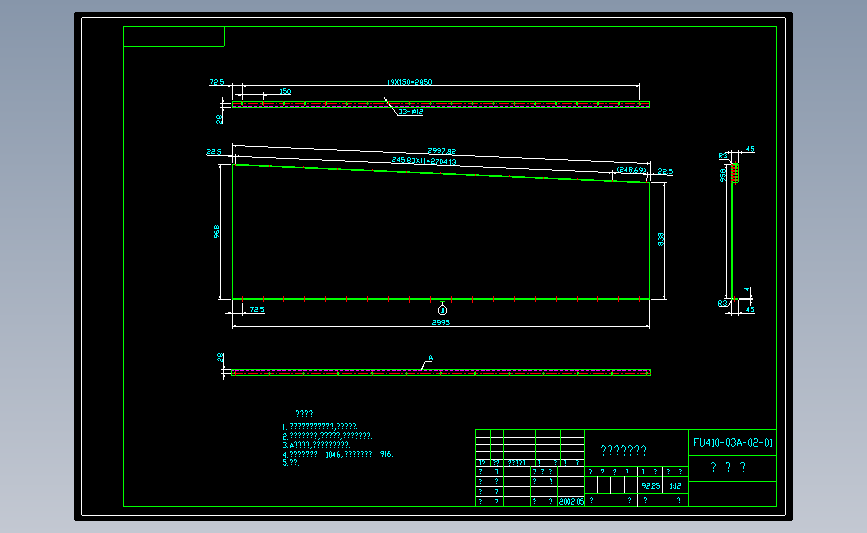867x533 pixels.
Task: Click the 2002.05 date cell in title block
Action: (x=571, y=501)
